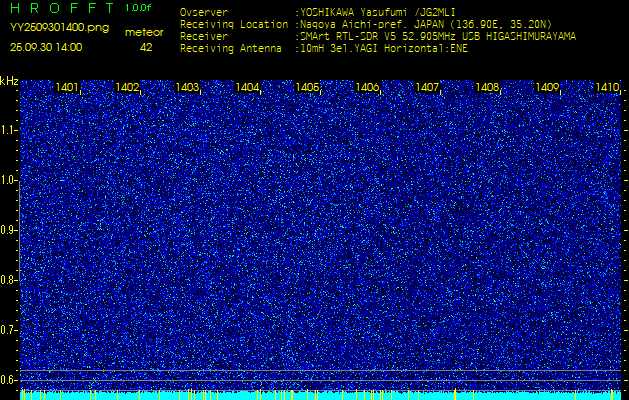Click the 1401 time marker

(67, 87)
